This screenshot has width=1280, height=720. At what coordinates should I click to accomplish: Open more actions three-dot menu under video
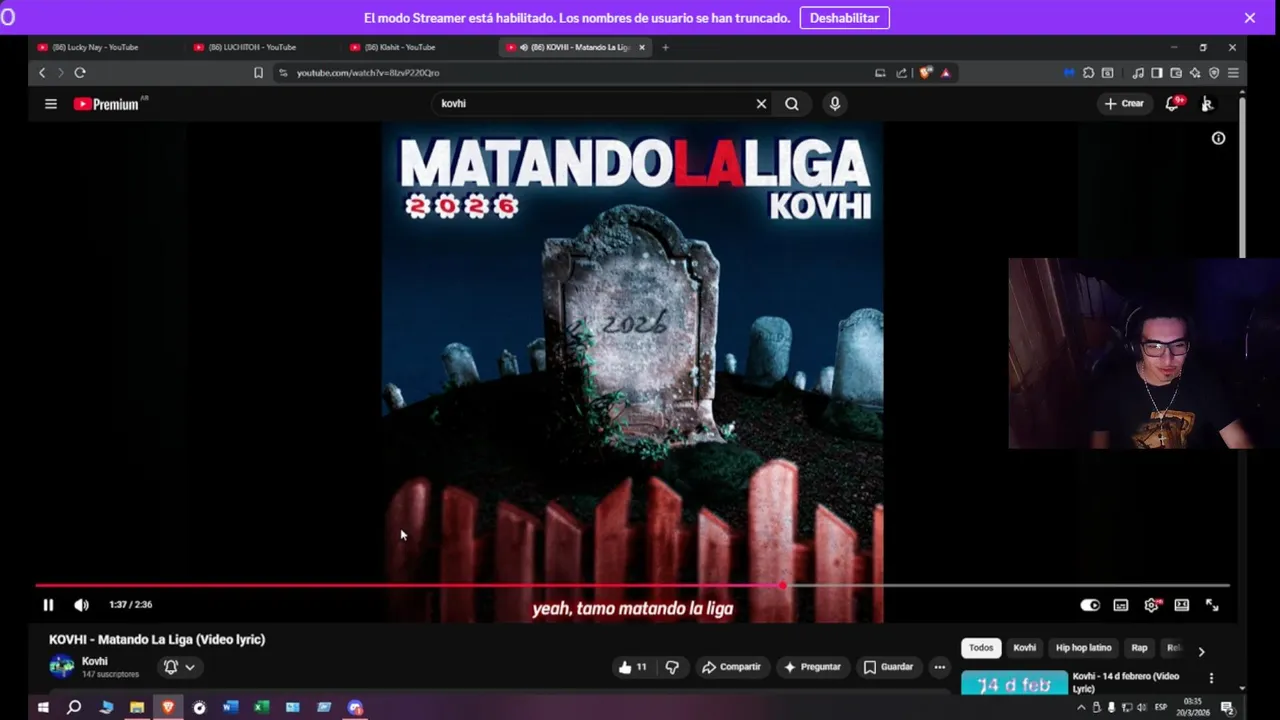click(x=939, y=667)
